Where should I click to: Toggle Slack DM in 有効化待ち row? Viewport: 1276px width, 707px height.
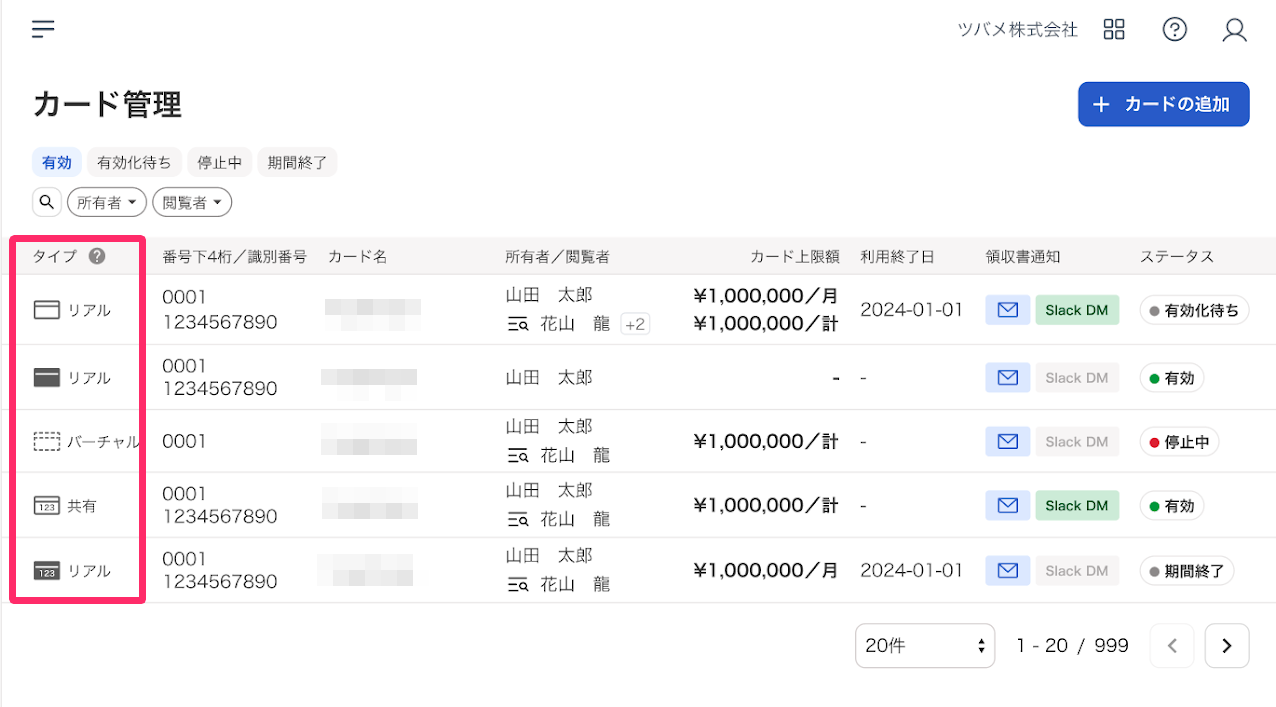click(x=1077, y=310)
